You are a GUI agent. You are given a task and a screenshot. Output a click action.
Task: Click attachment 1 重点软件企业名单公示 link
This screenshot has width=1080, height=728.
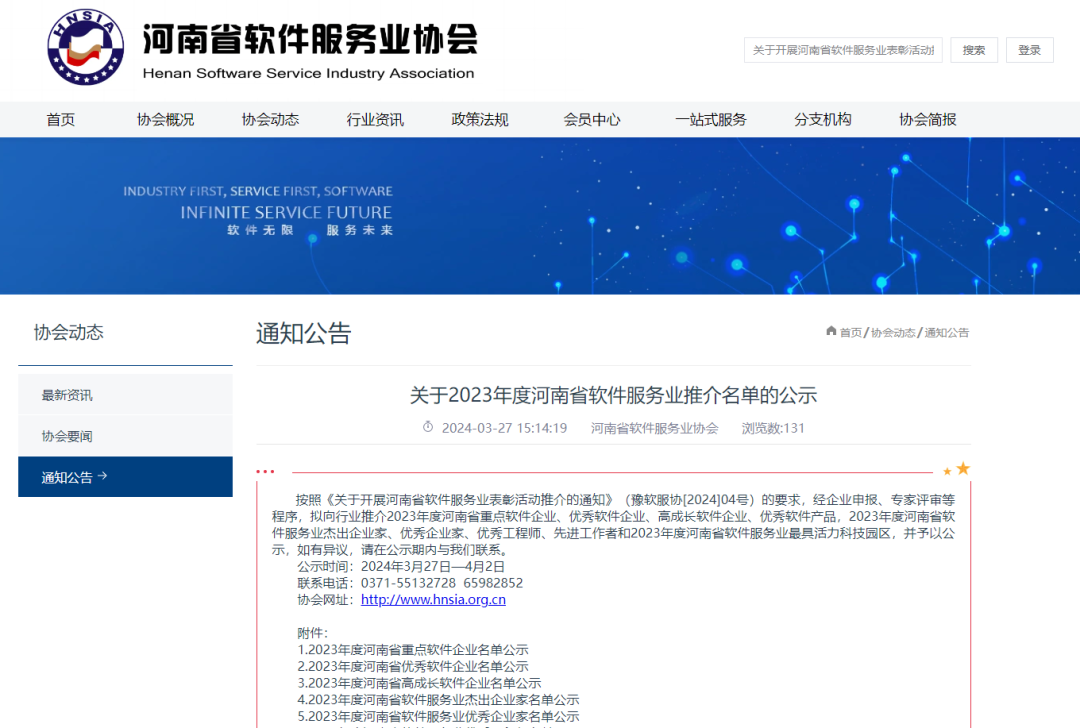click(x=414, y=650)
